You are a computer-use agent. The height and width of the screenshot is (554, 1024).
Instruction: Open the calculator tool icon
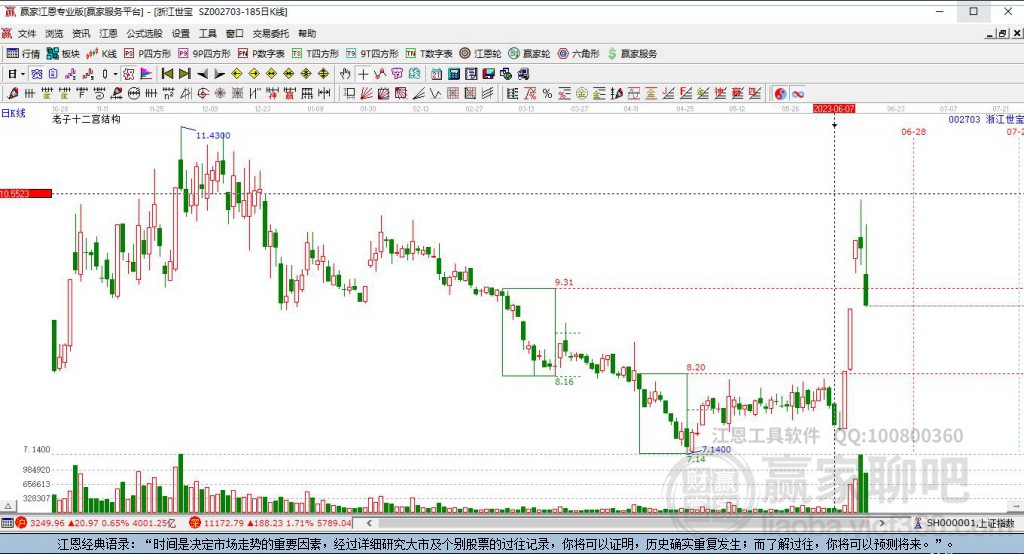pos(454,74)
